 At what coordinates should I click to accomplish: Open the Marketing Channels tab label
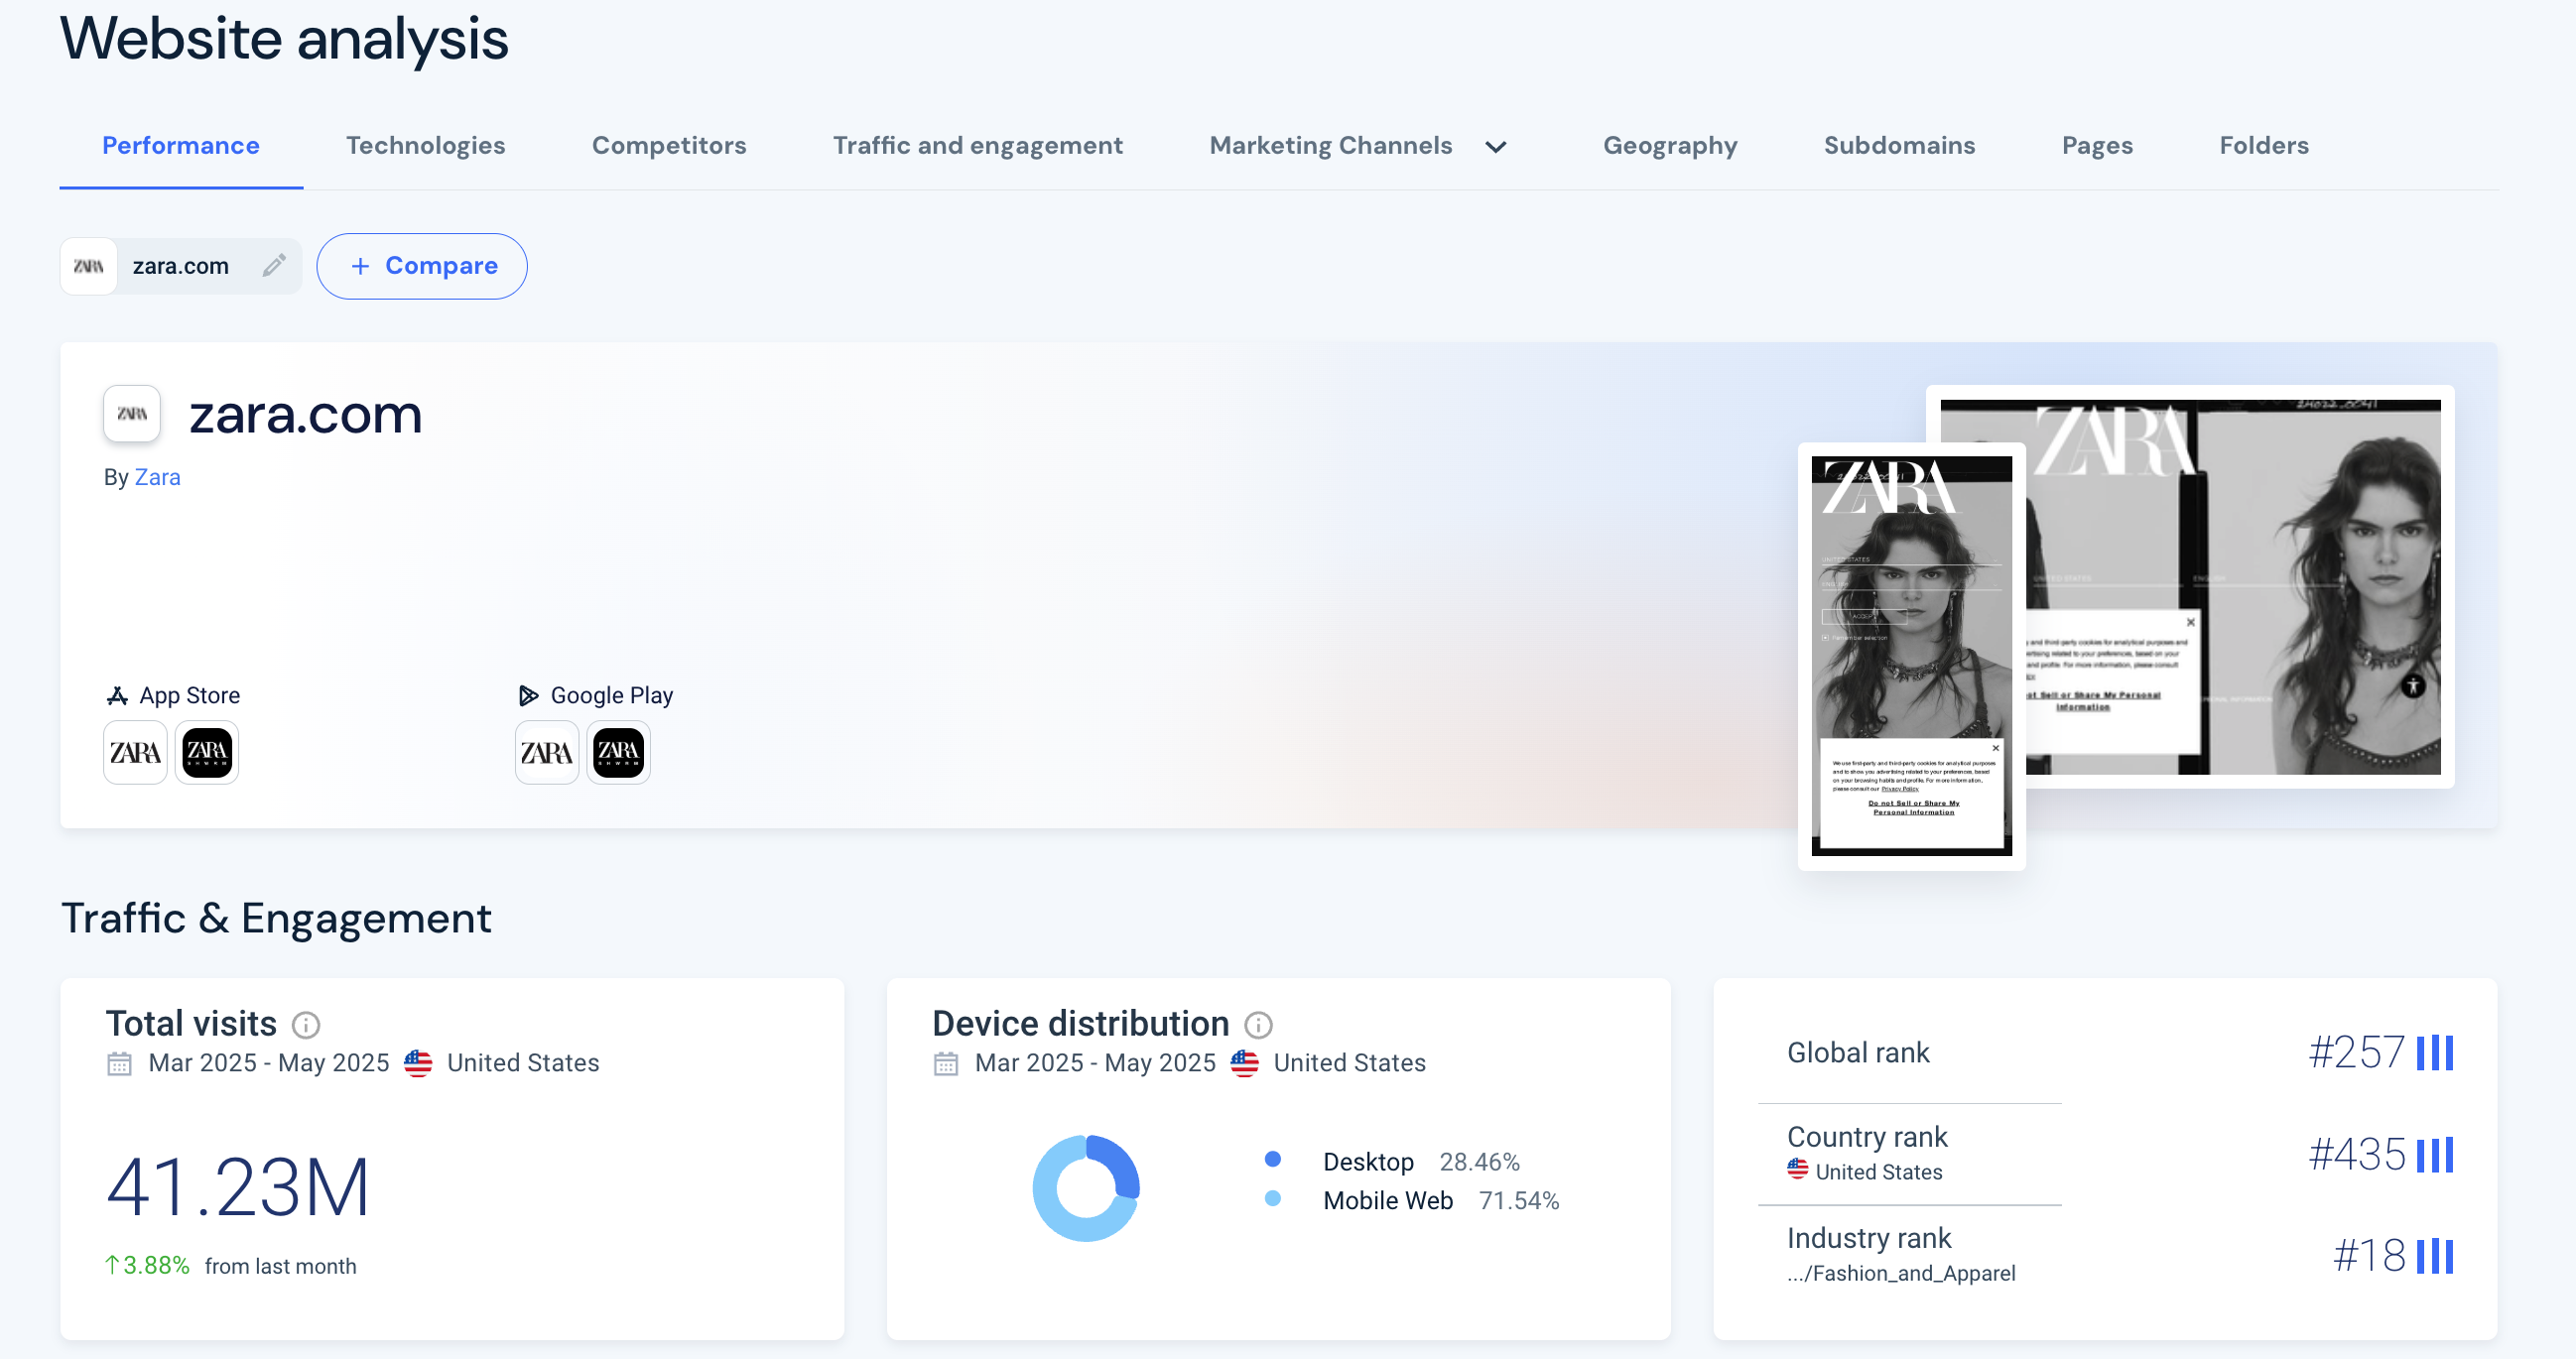(1330, 145)
